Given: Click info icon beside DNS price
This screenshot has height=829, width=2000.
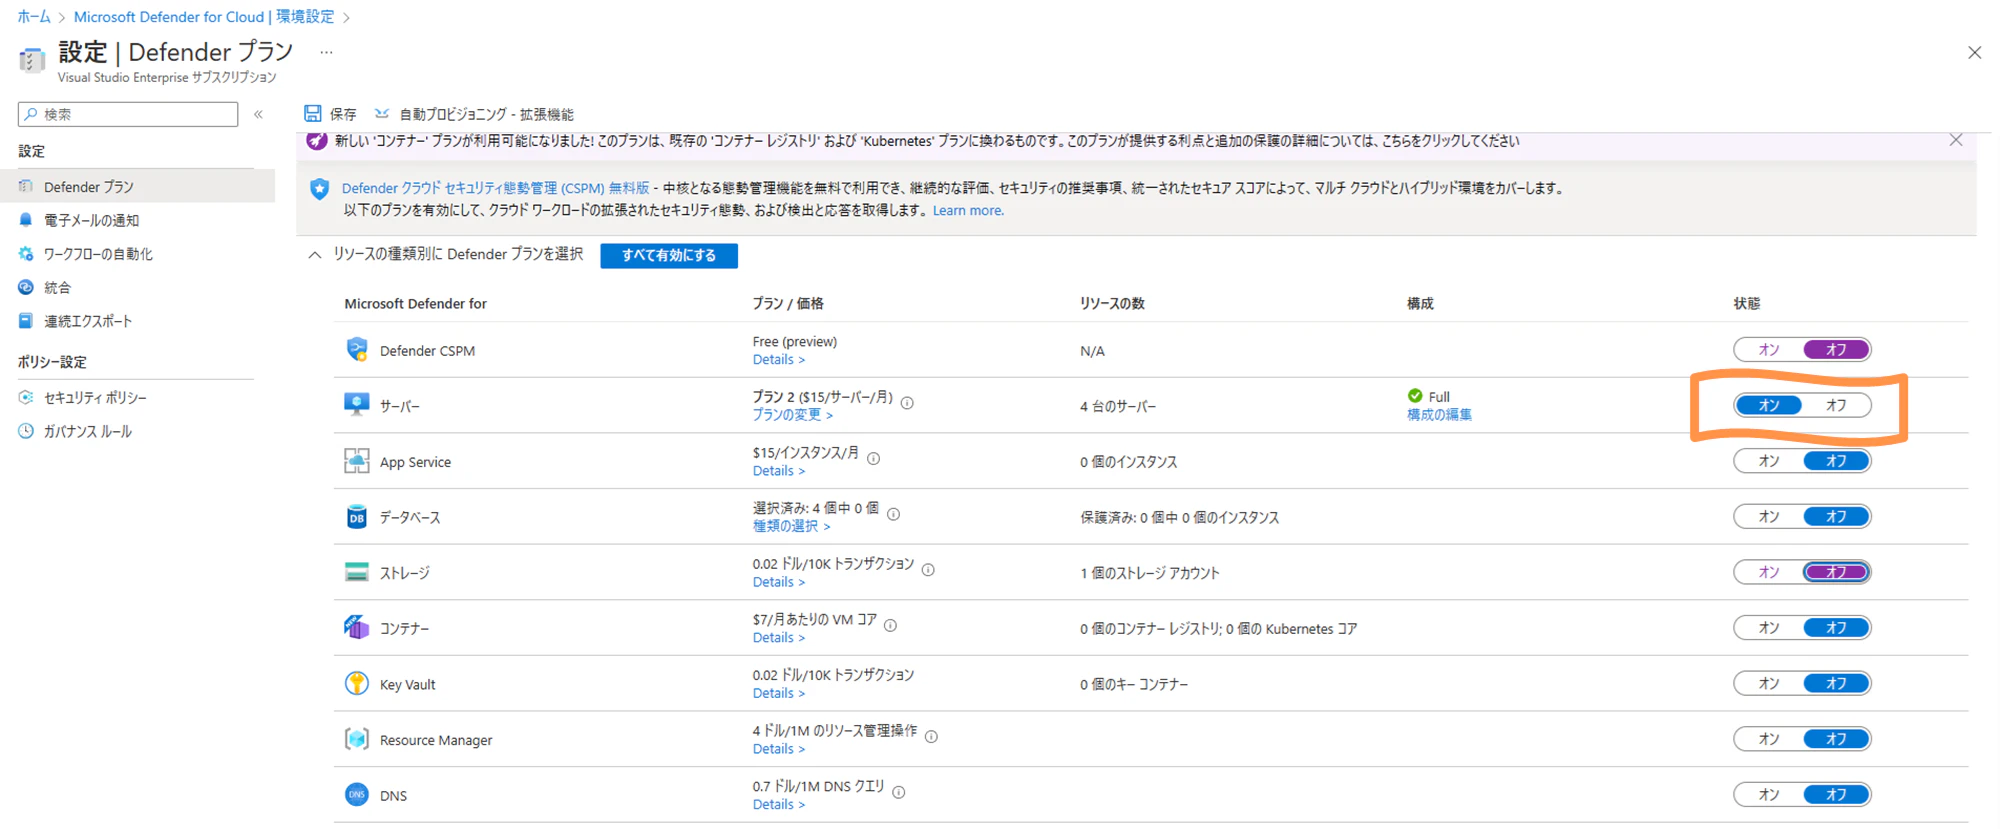Looking at the screenshot, I should click(x=898, y=792).
